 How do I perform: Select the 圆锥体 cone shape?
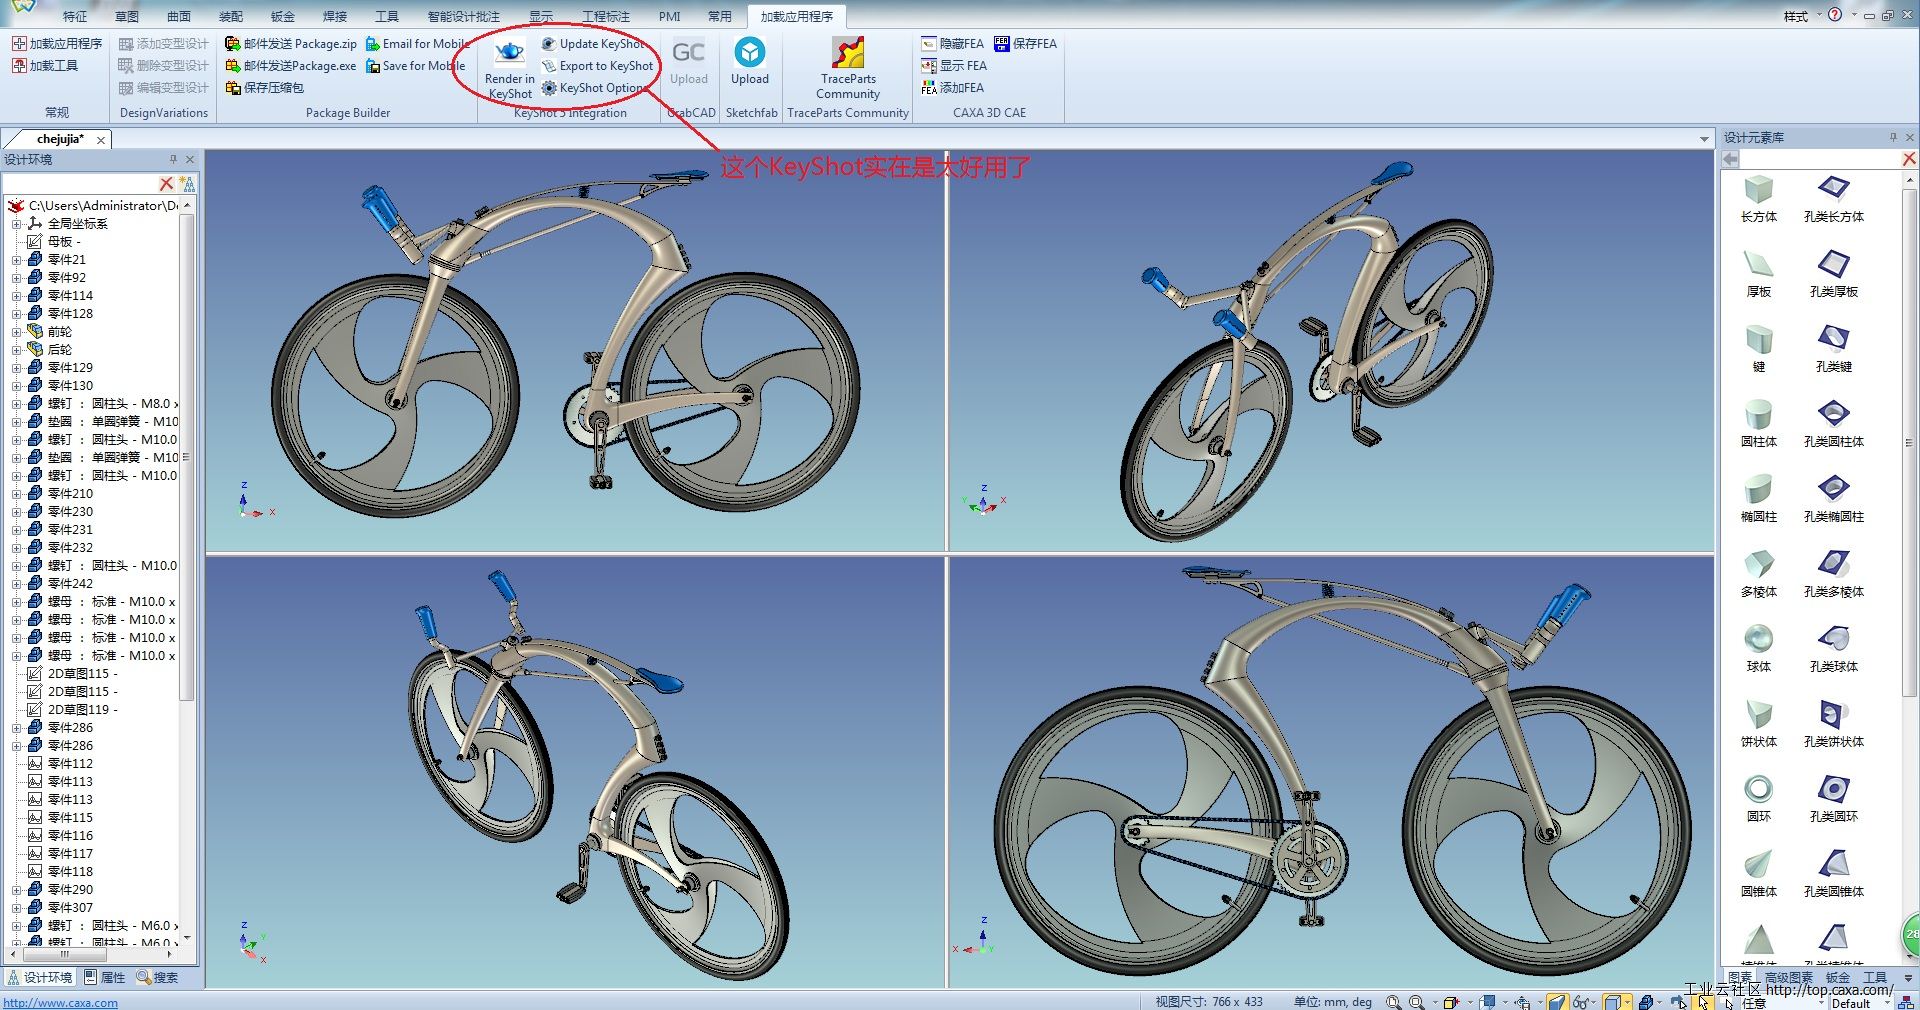(x=1758, y=873)
